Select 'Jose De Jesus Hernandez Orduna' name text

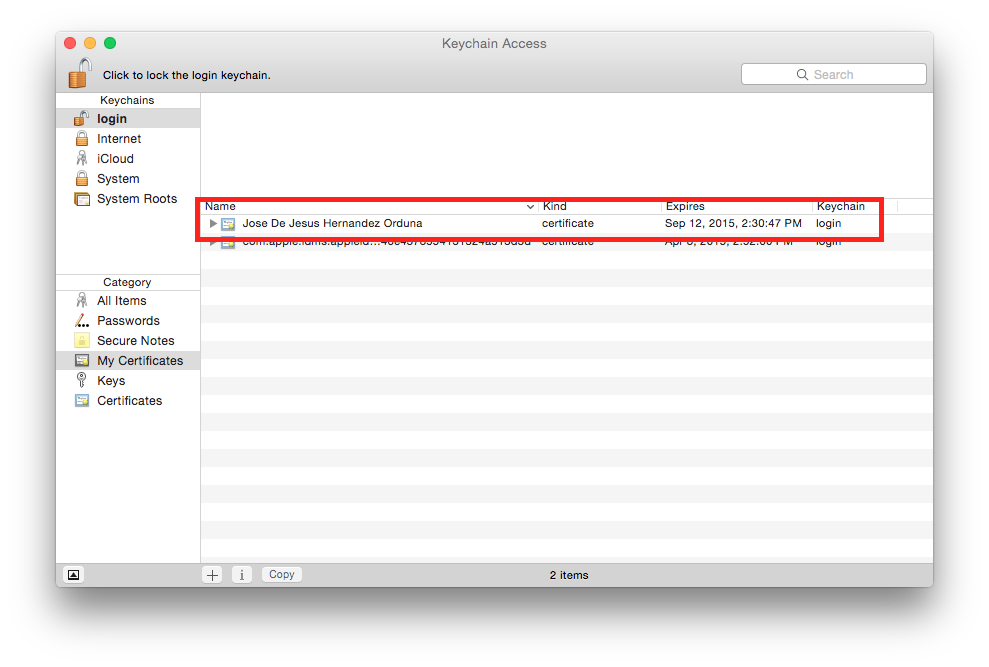pos(332,223)
